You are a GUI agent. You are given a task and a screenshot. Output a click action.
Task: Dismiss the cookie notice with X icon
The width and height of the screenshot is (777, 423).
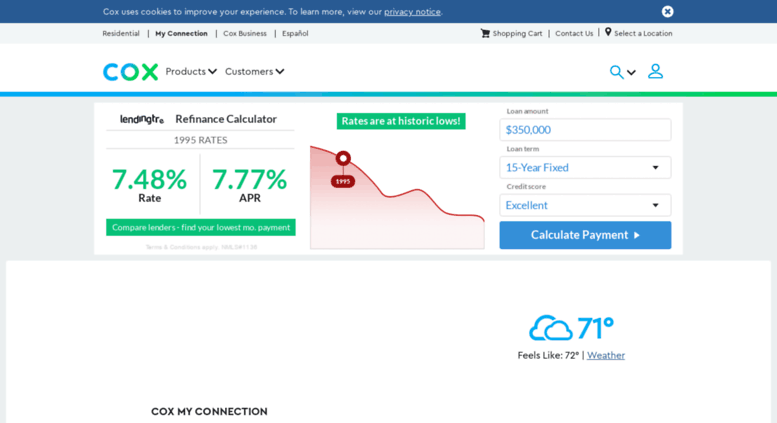tap(667, 12)
